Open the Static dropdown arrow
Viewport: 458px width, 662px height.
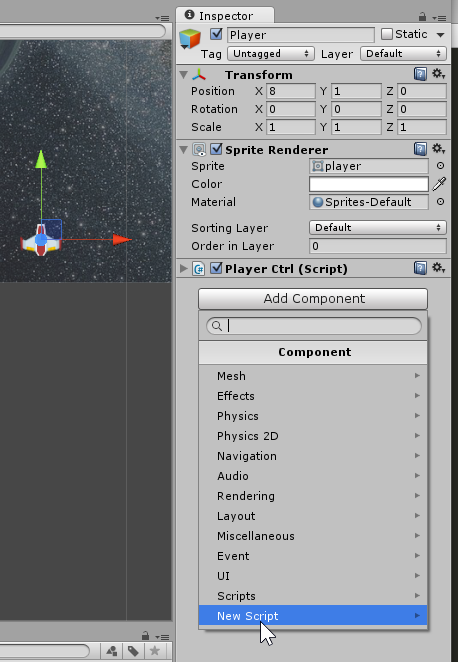(x=440, y=35)
